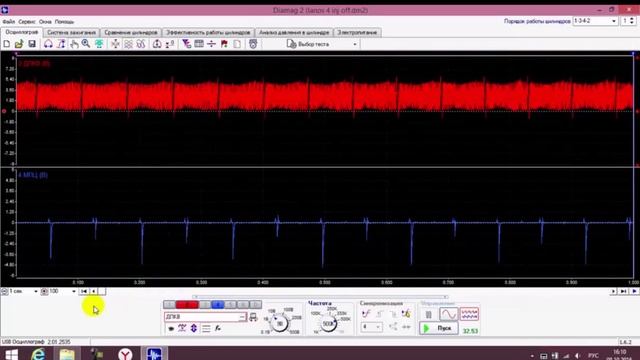This screenshot has height=360, width=640.
Task: Toggle the last gray channel button
Action: [x=256, y=304]
